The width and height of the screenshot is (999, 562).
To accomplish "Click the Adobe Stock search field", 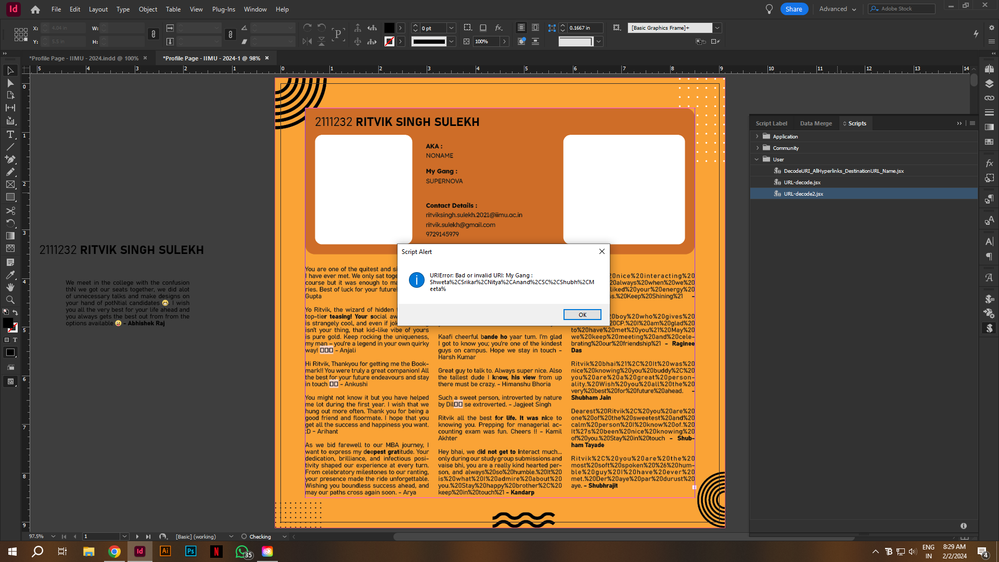I will [x=902, y=9].
